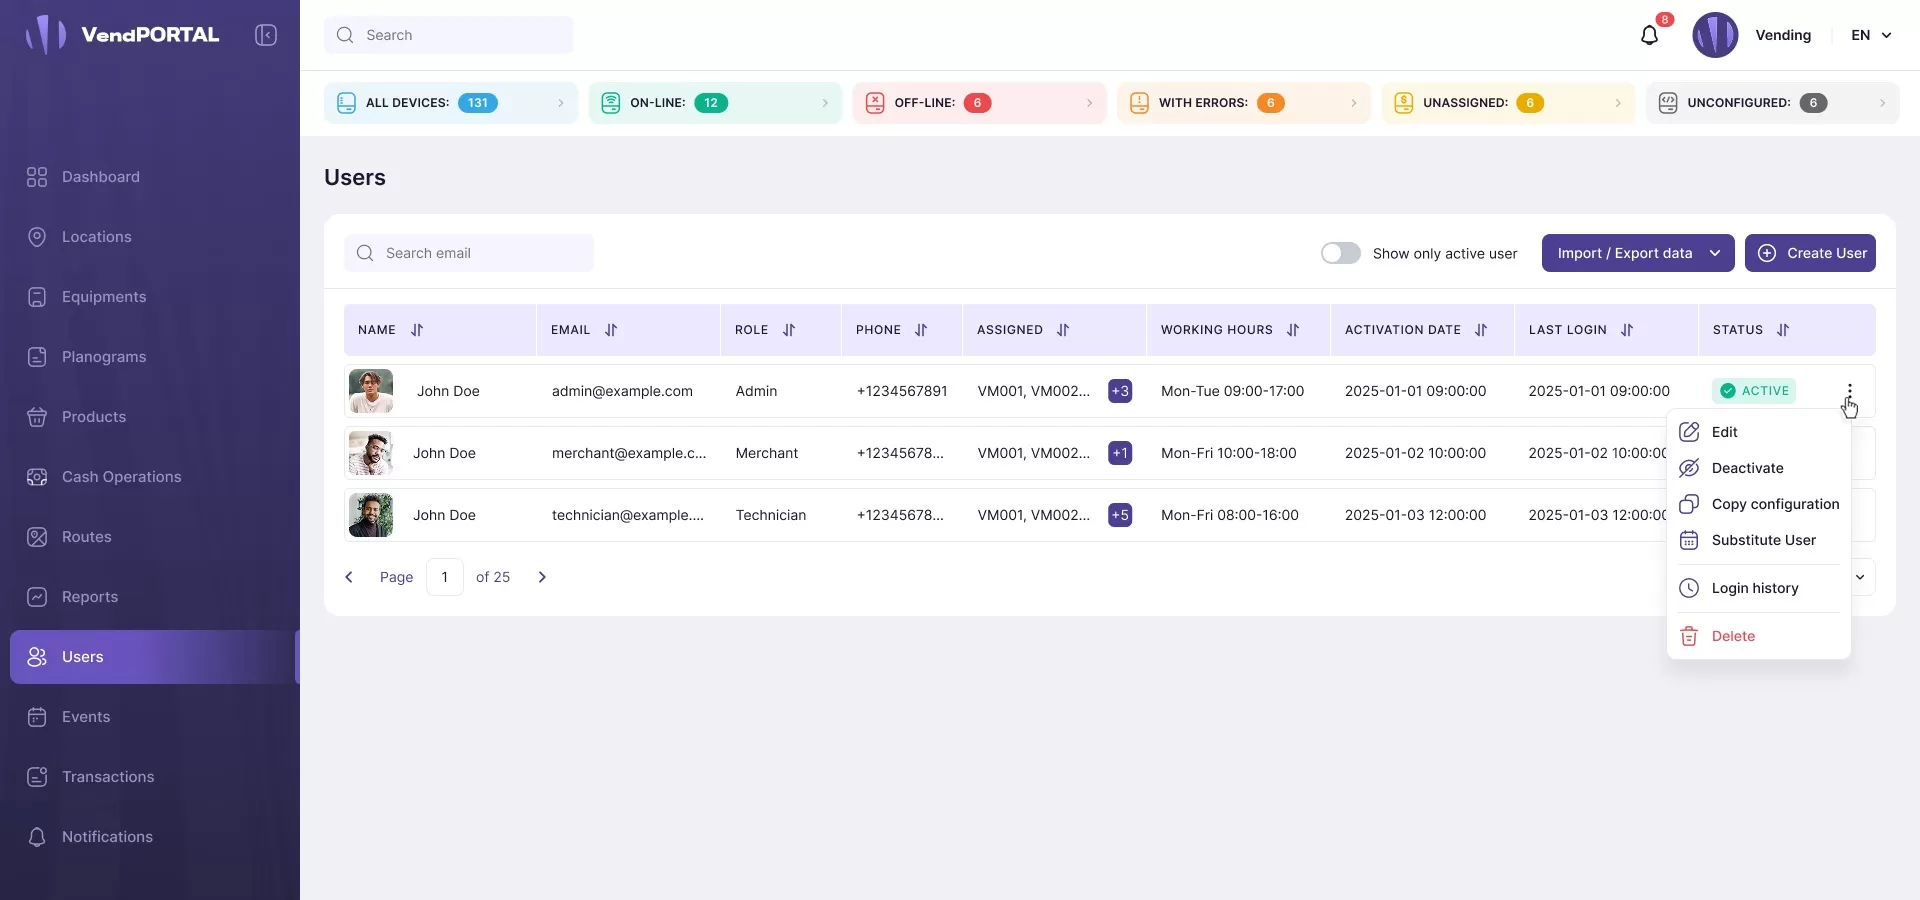The height and width of the screenshot is (900, 1920).
Task: Open the Routes sidebar item
Action: point(86,537)
